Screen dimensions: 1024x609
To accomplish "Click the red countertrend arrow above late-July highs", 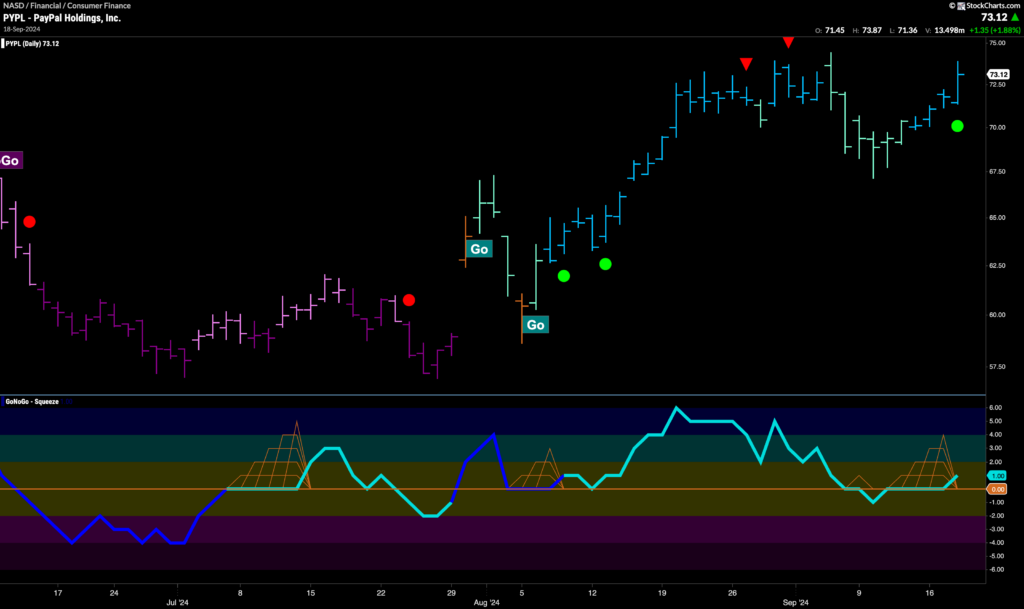I will (744, 63).
